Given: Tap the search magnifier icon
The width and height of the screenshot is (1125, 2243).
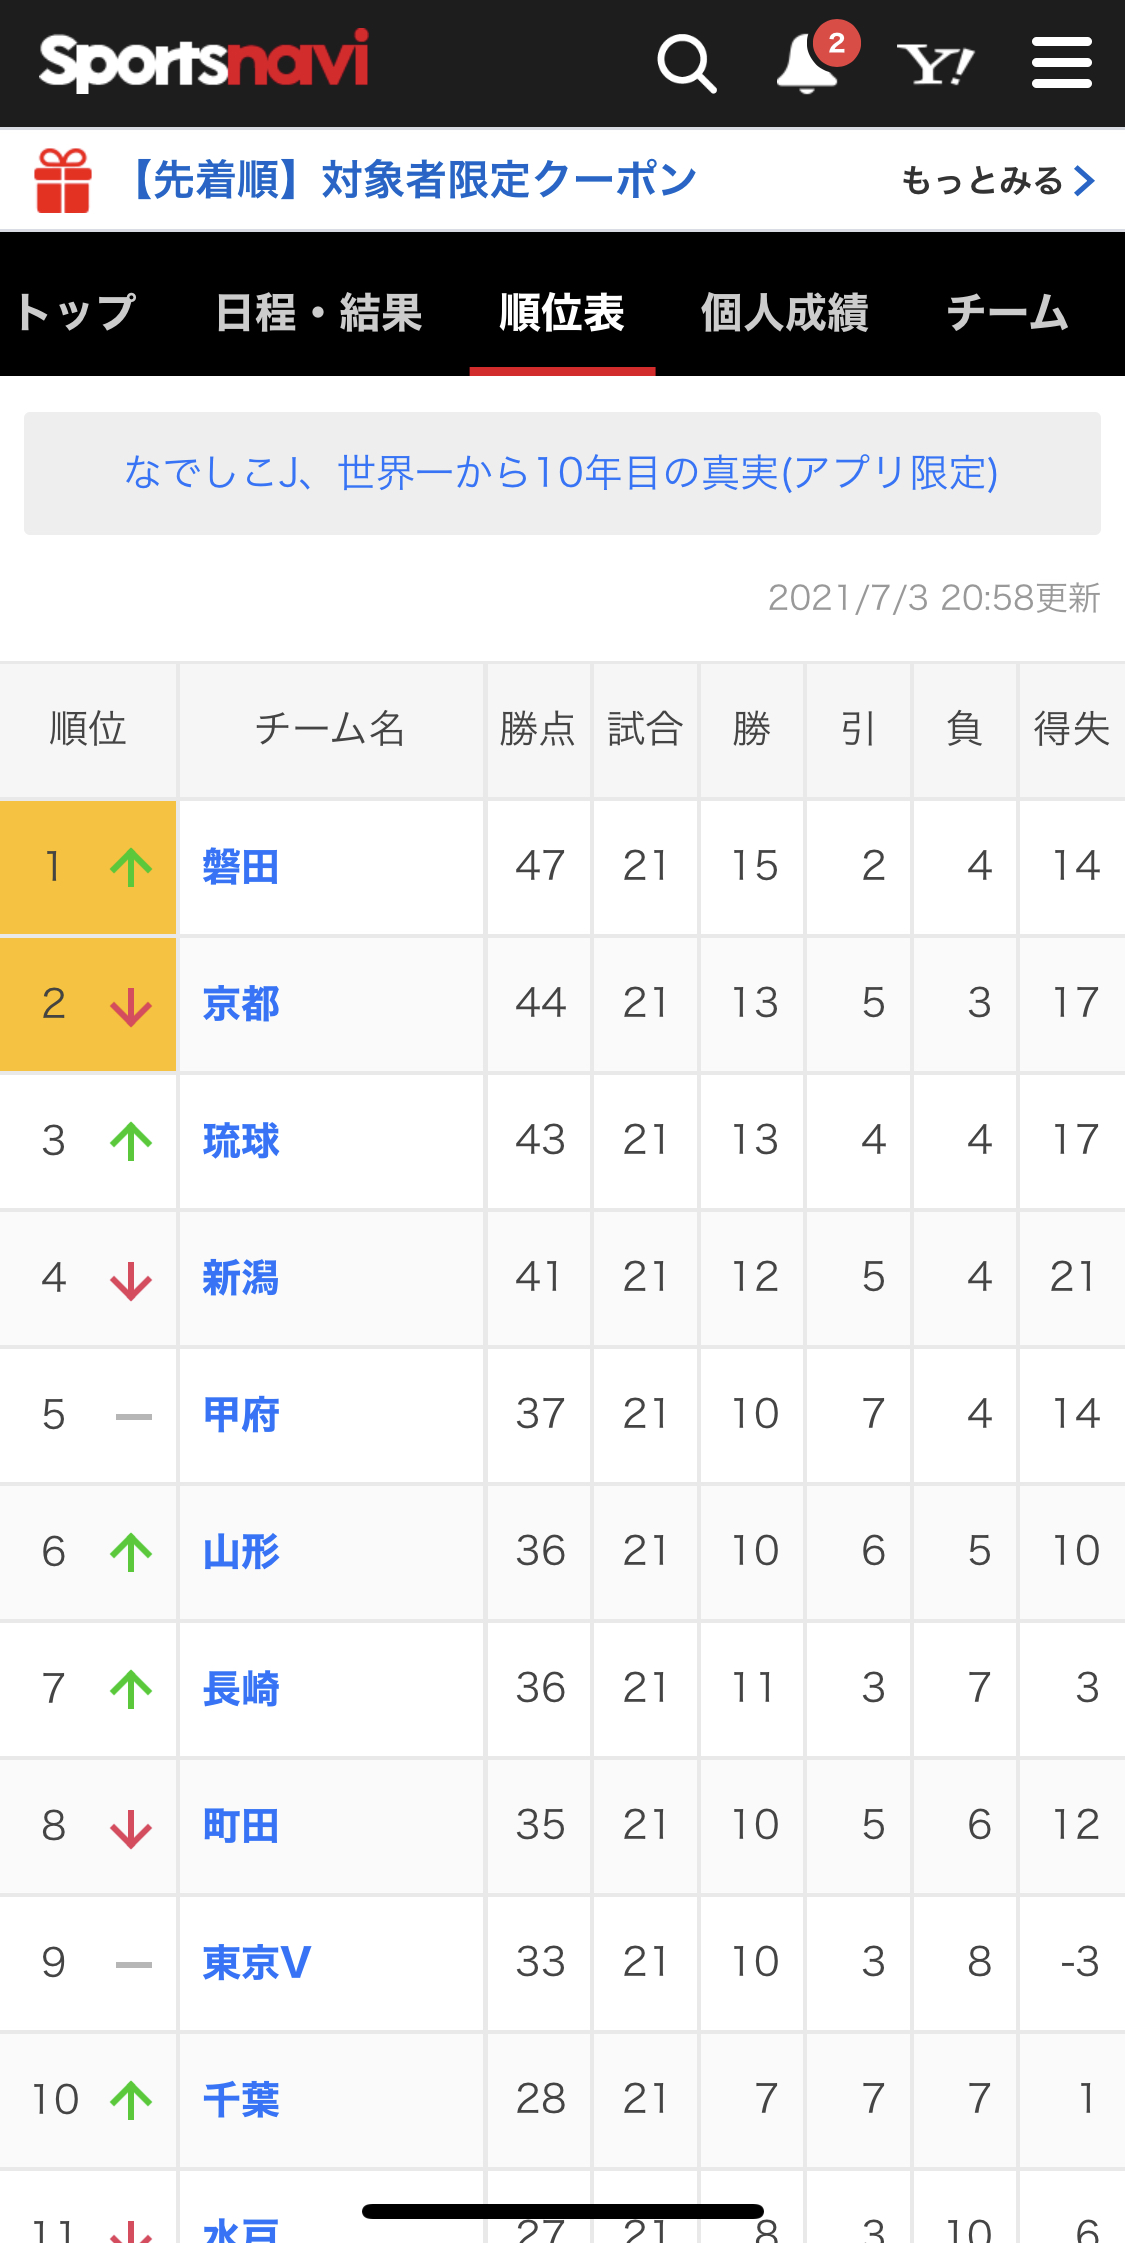Looking at the screenshot, I should coord(686,64).
